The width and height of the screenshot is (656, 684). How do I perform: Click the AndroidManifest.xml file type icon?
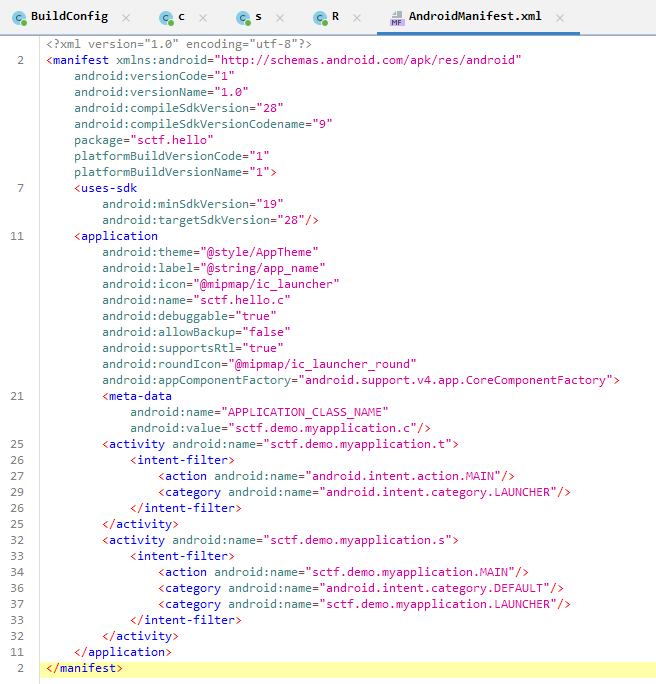click(398, 18)
